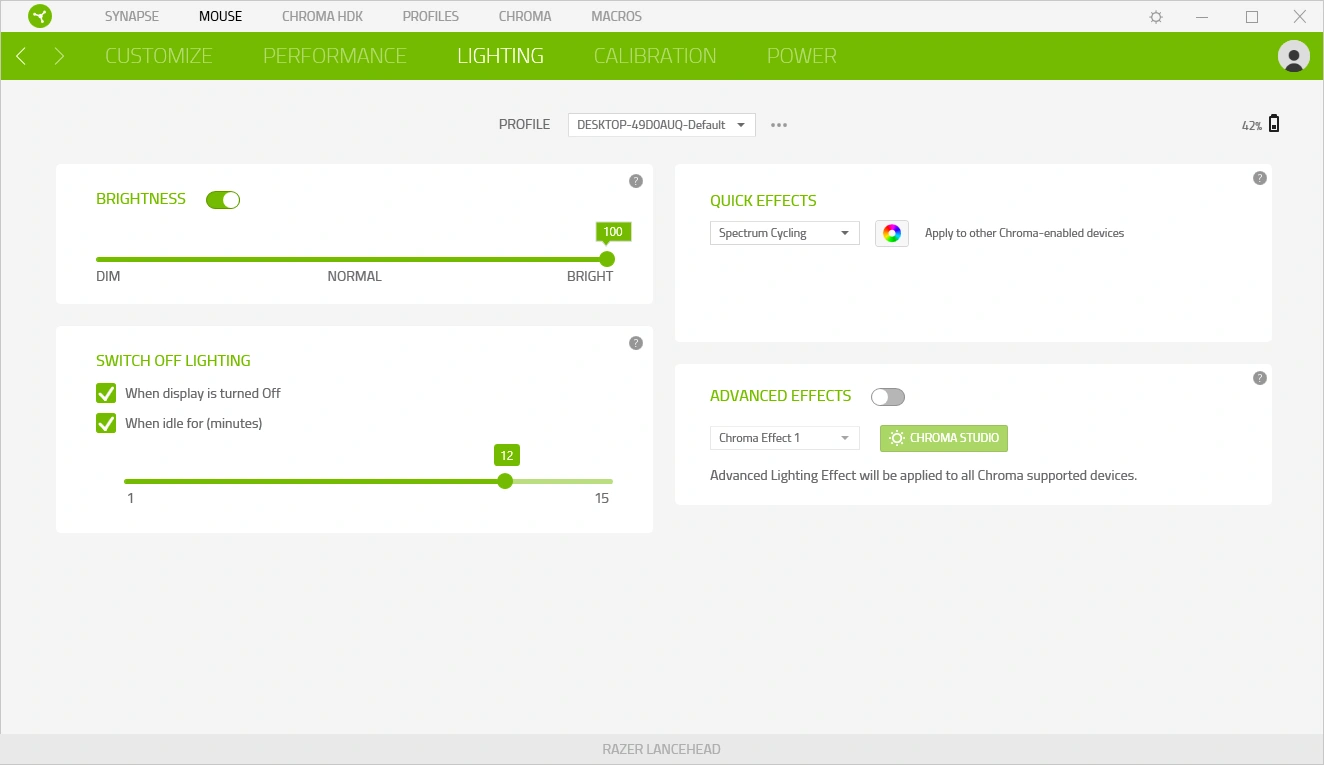The width and height of the screenshot is (1324, 765).
Task: Click the Chroma color wheel sync icon
Action: click(x=892, y=233)
